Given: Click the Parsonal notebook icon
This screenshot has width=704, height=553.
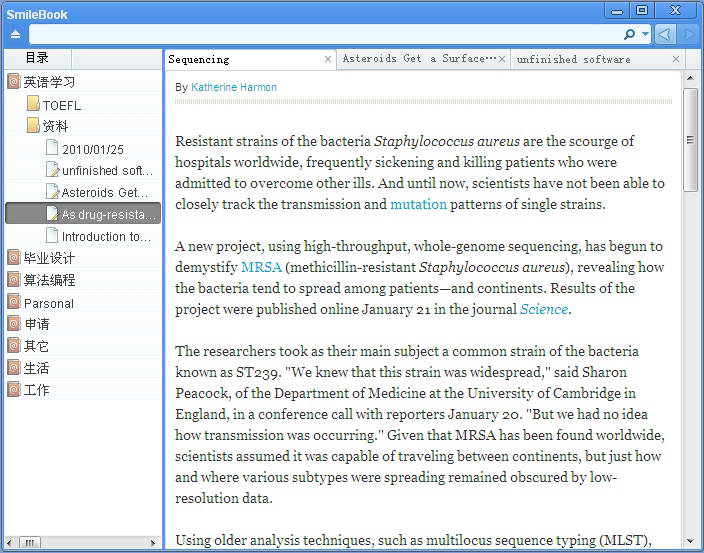Looking at the screenshot, I should coord(14,301).
